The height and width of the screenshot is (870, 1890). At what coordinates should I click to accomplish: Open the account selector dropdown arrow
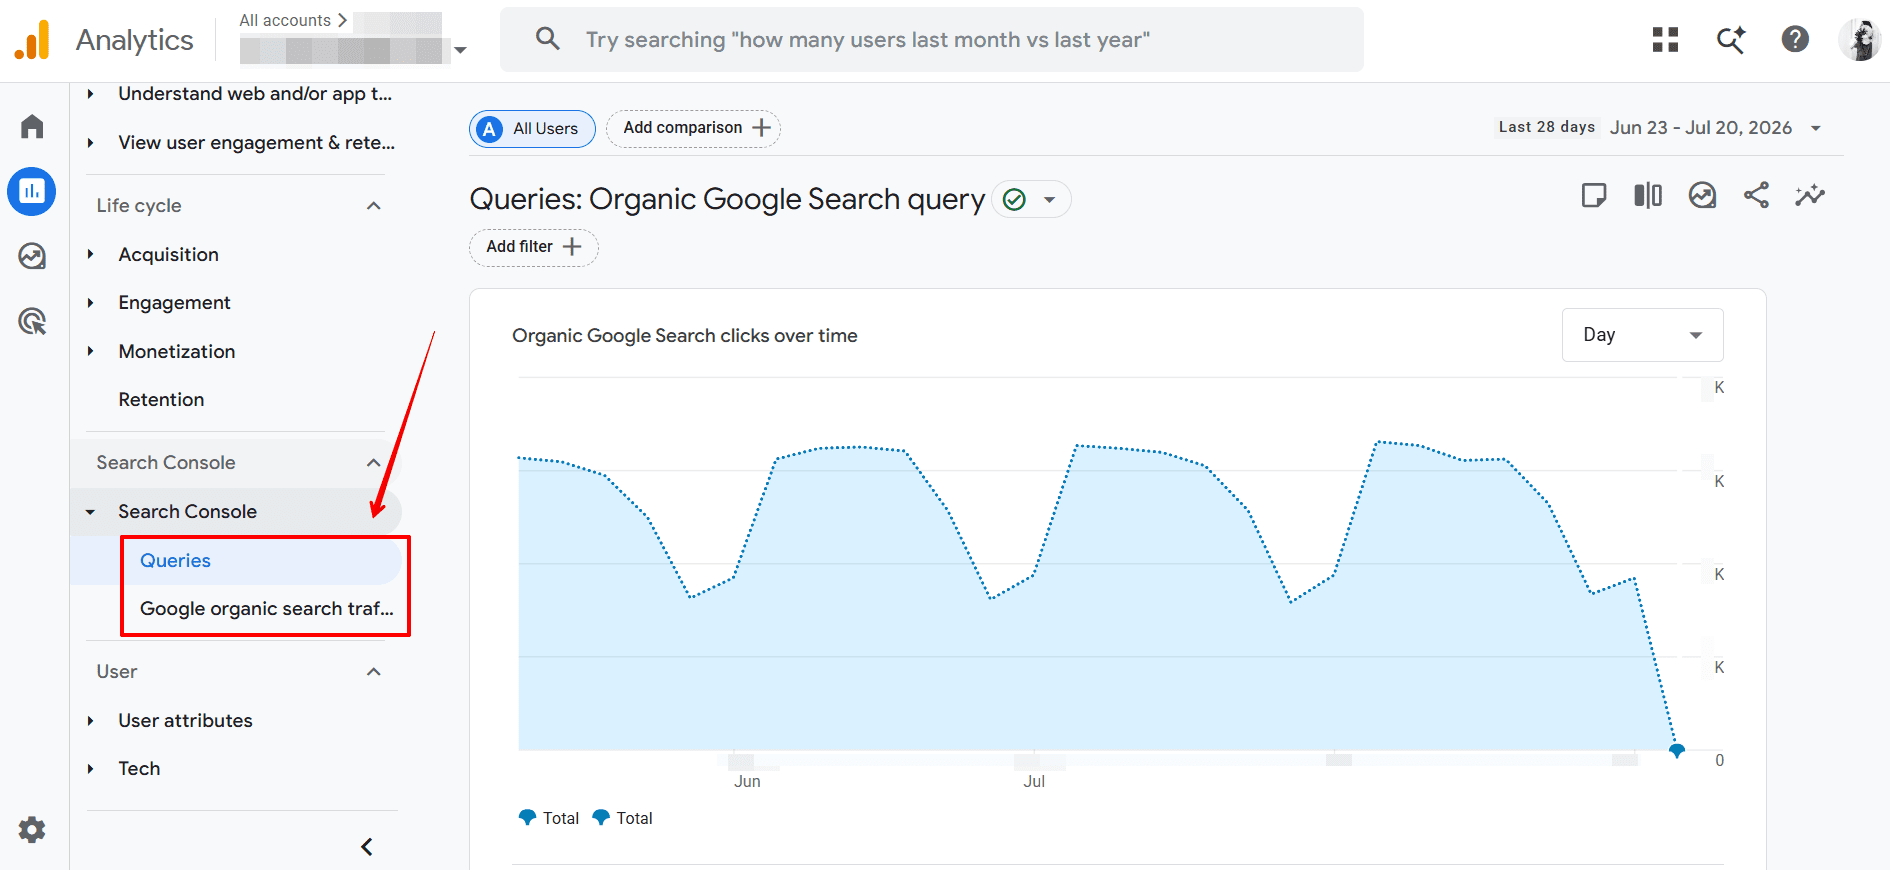460,49
